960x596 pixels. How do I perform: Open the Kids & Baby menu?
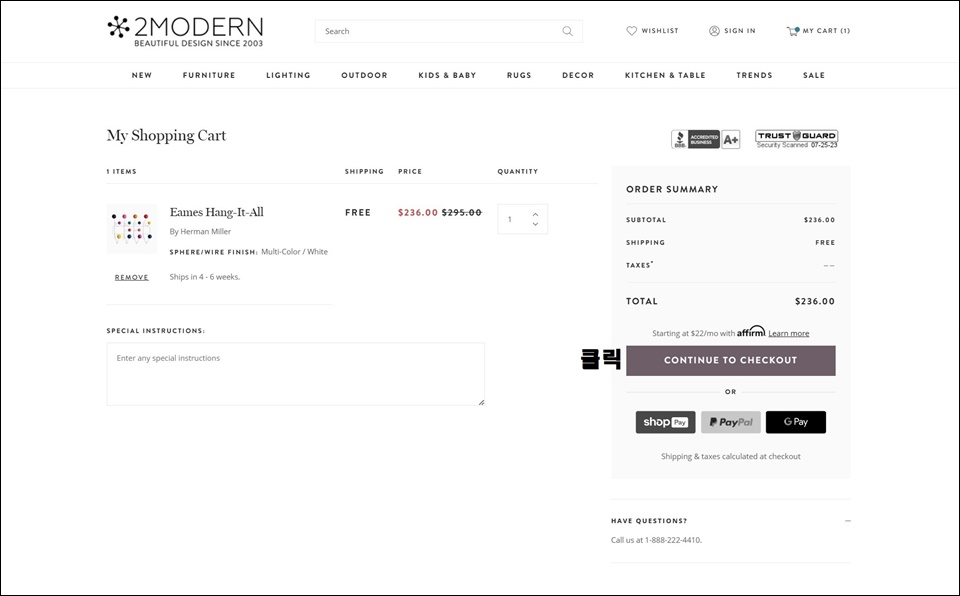point(447,75)
